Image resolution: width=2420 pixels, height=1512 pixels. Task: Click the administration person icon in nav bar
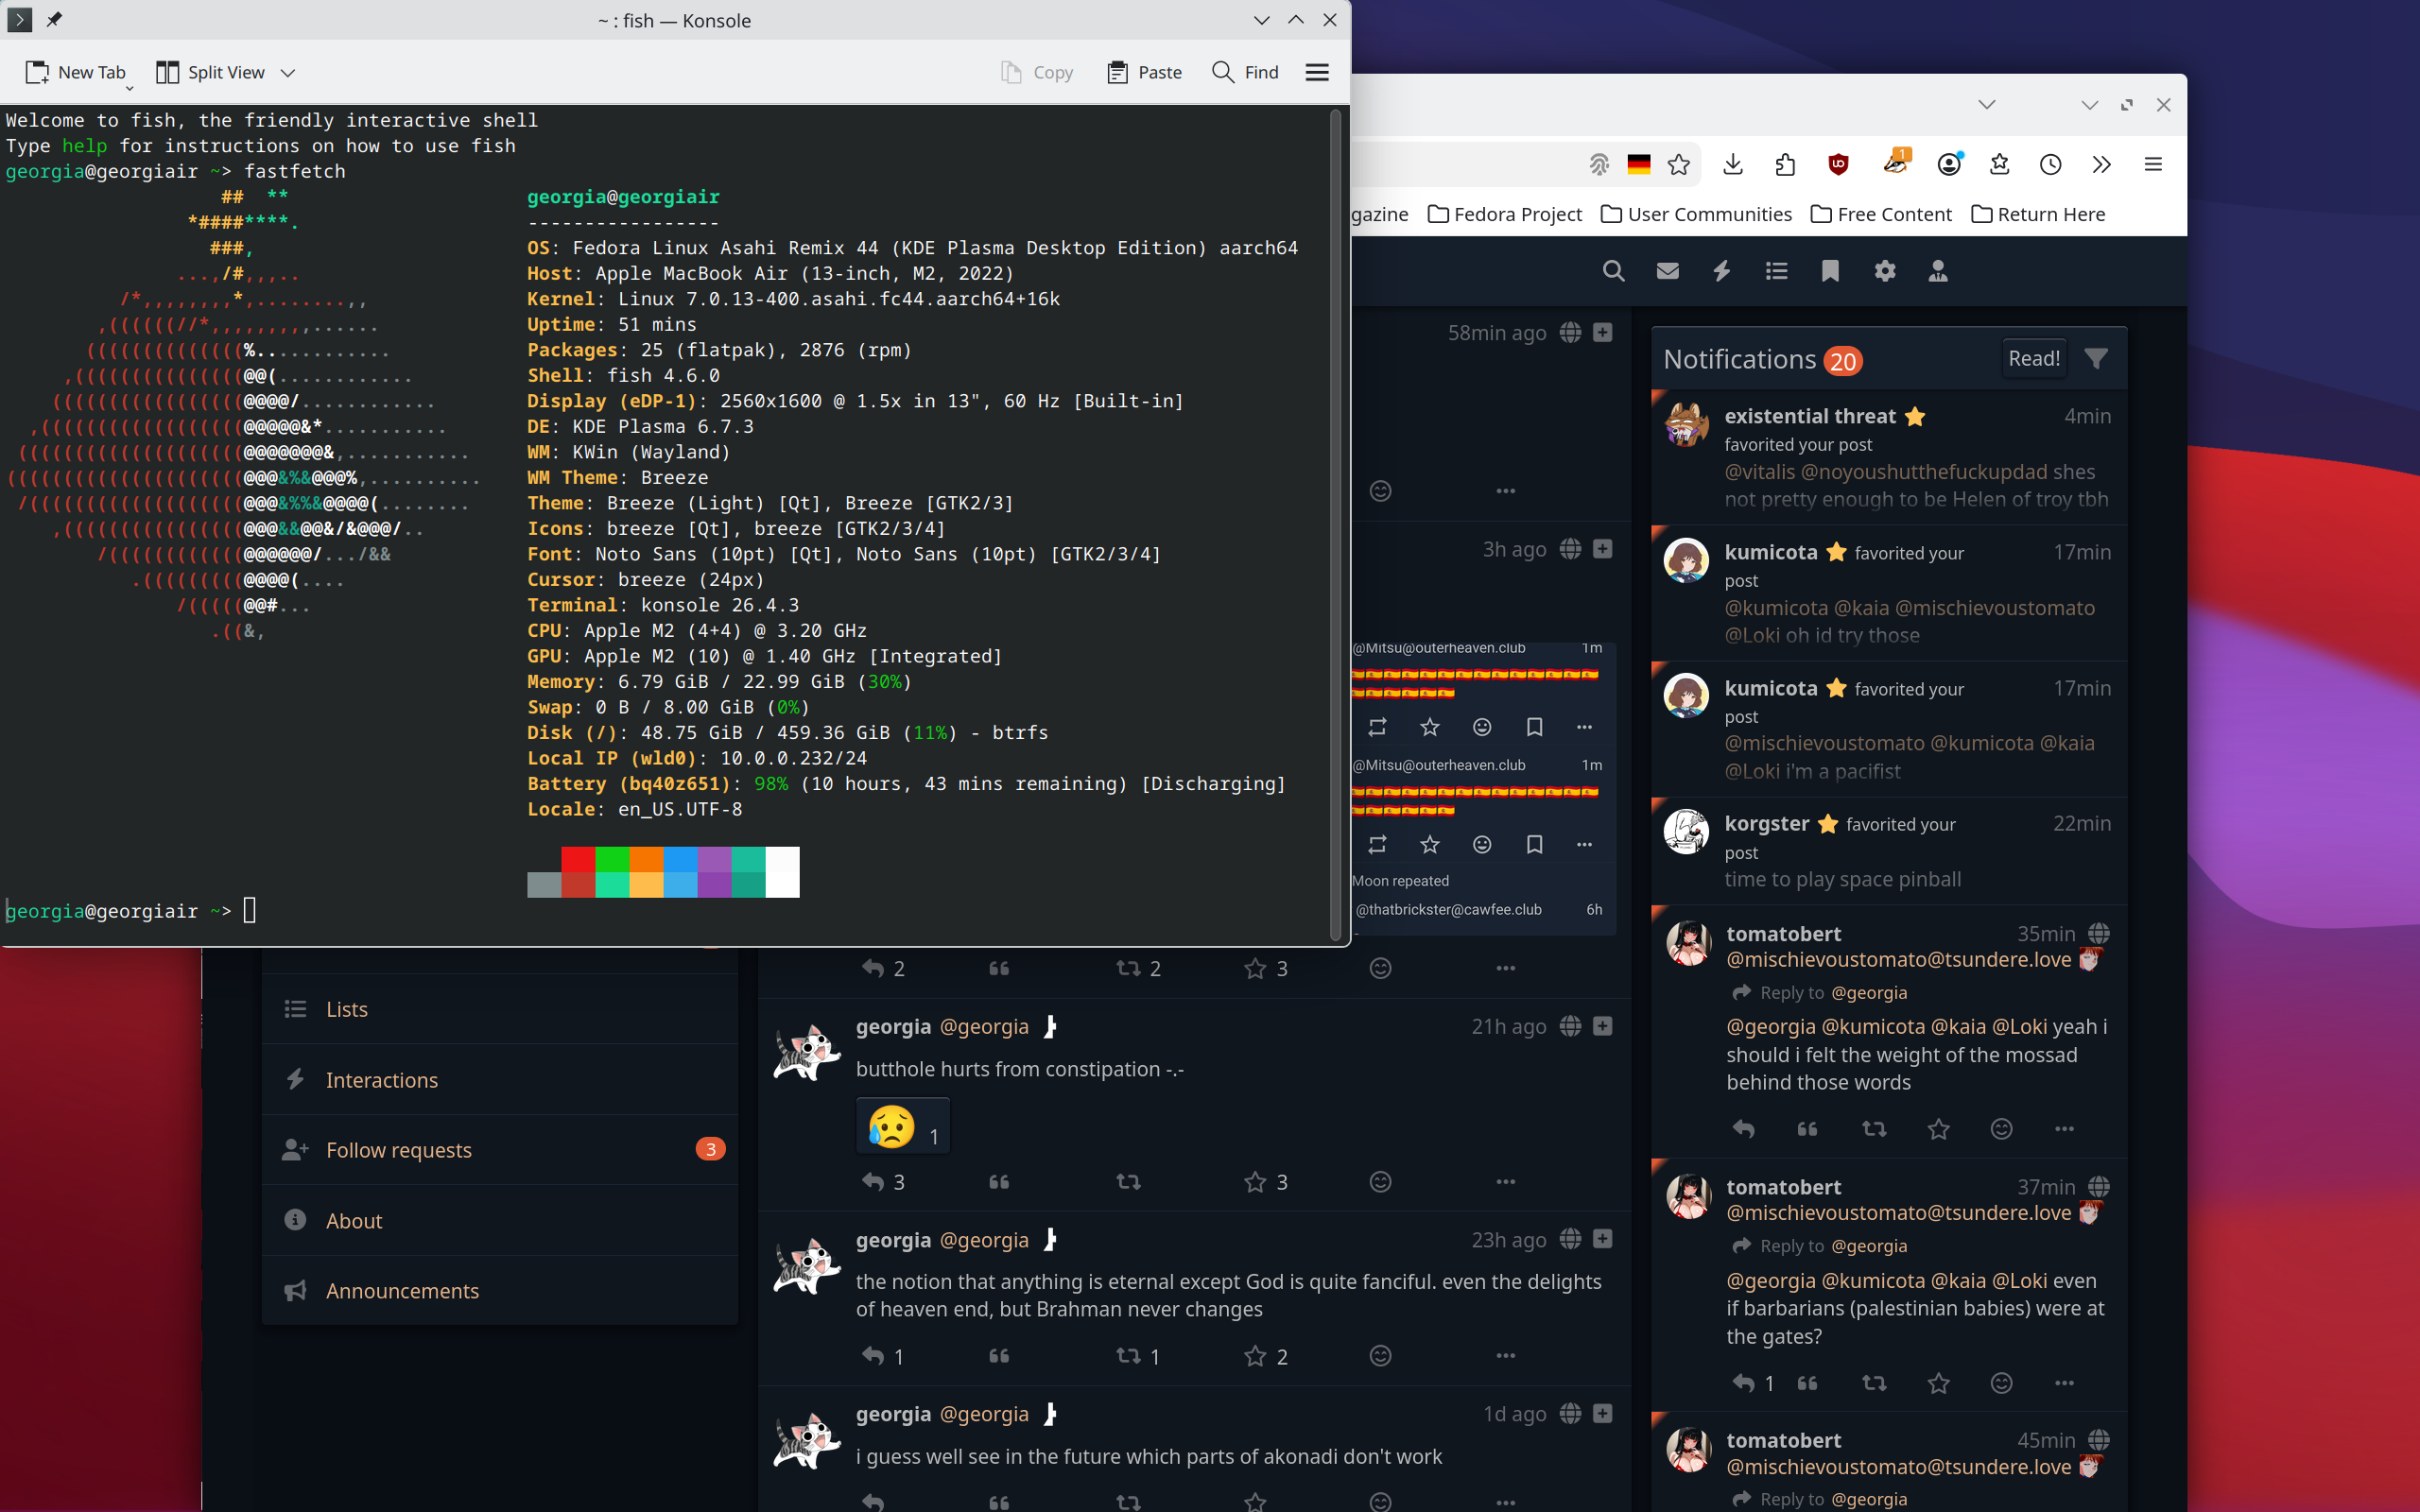point(1938,271)
